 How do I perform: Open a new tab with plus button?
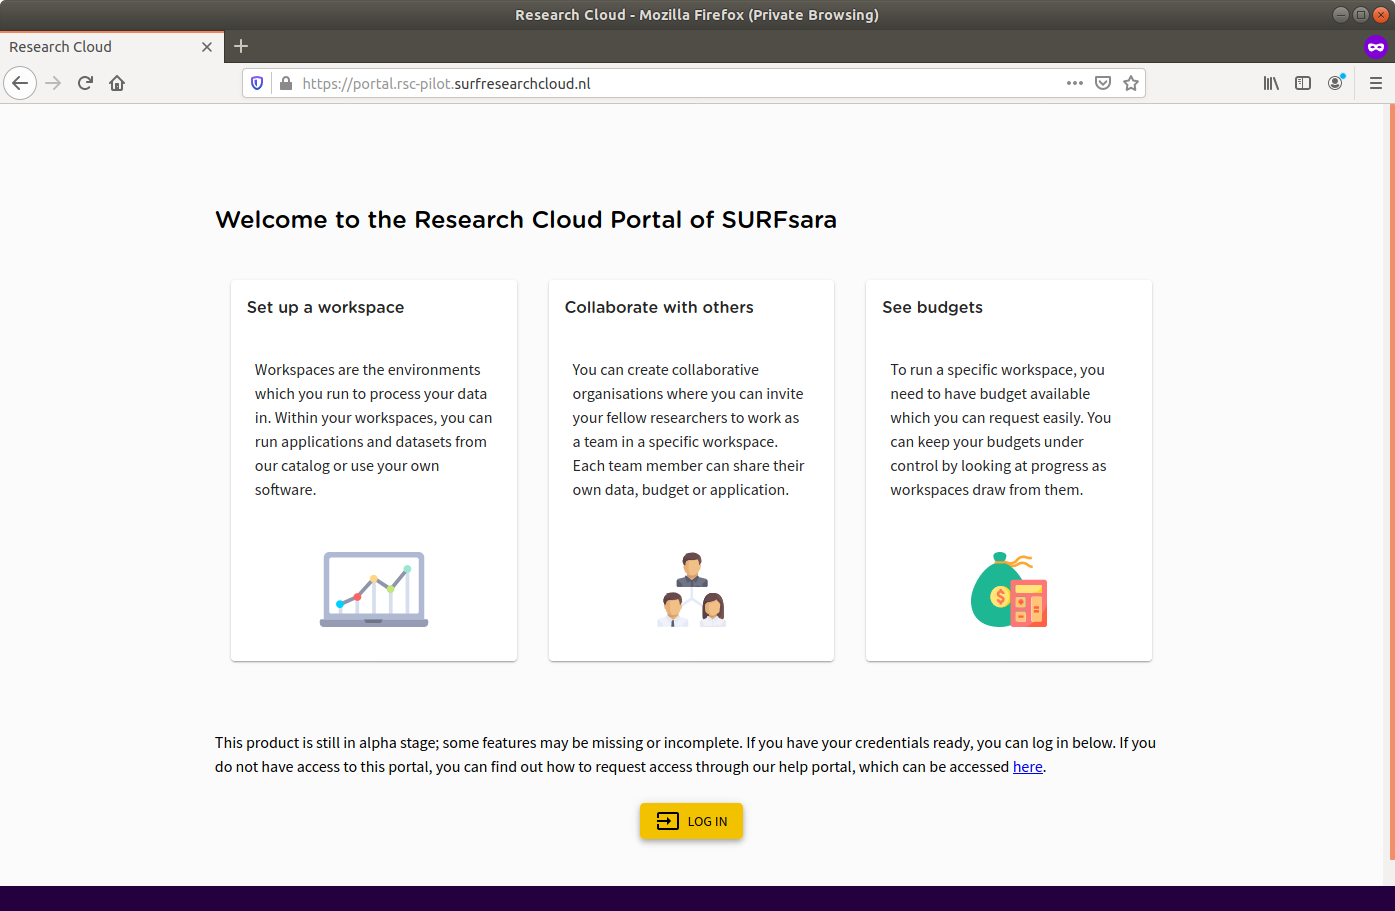tap(241, 46)
